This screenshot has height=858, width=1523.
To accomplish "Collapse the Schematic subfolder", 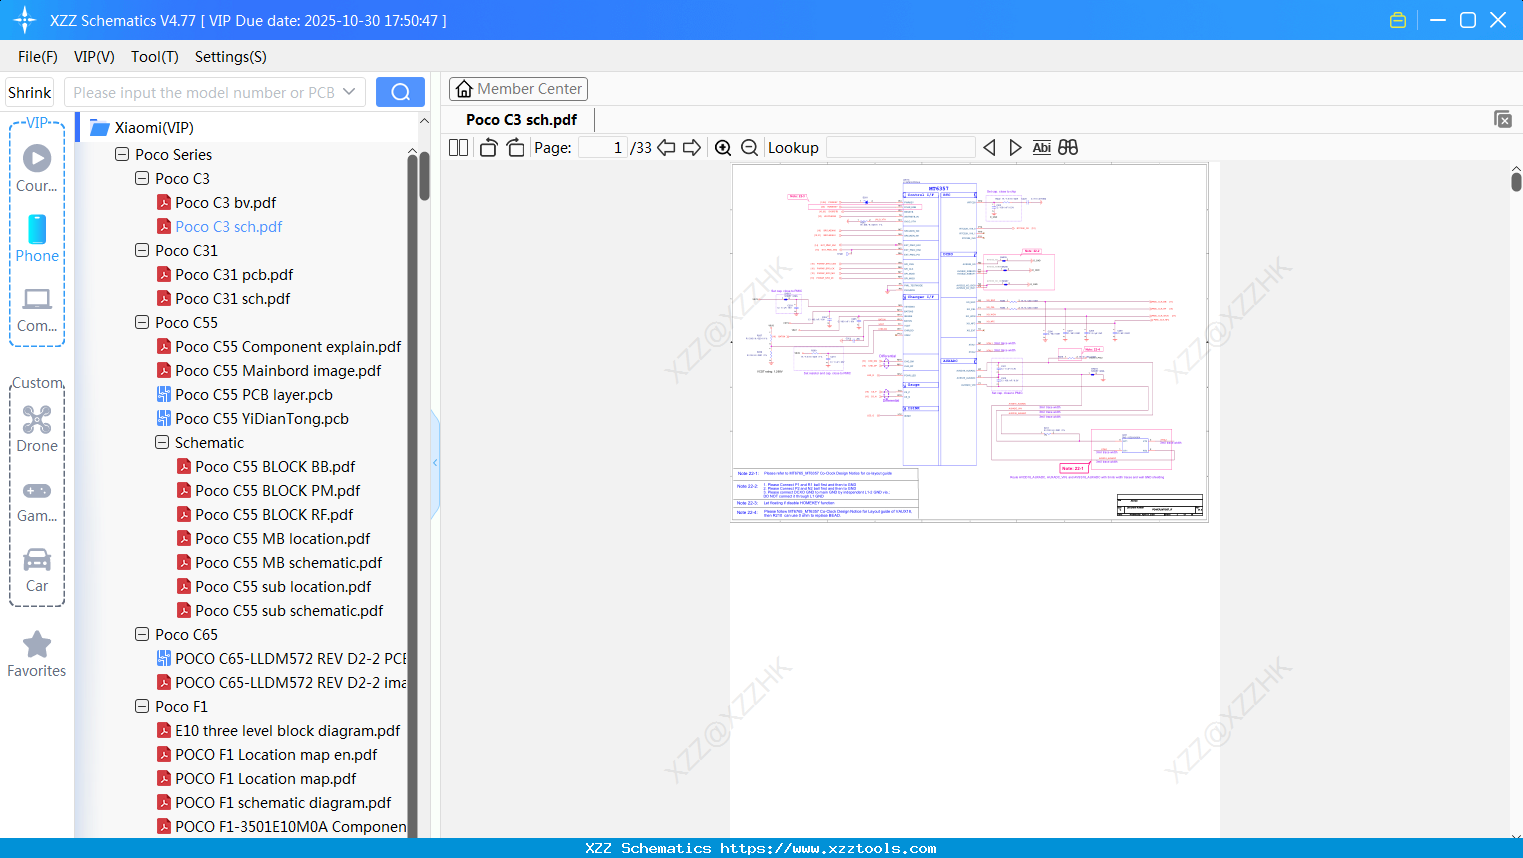I will (162, 442).
